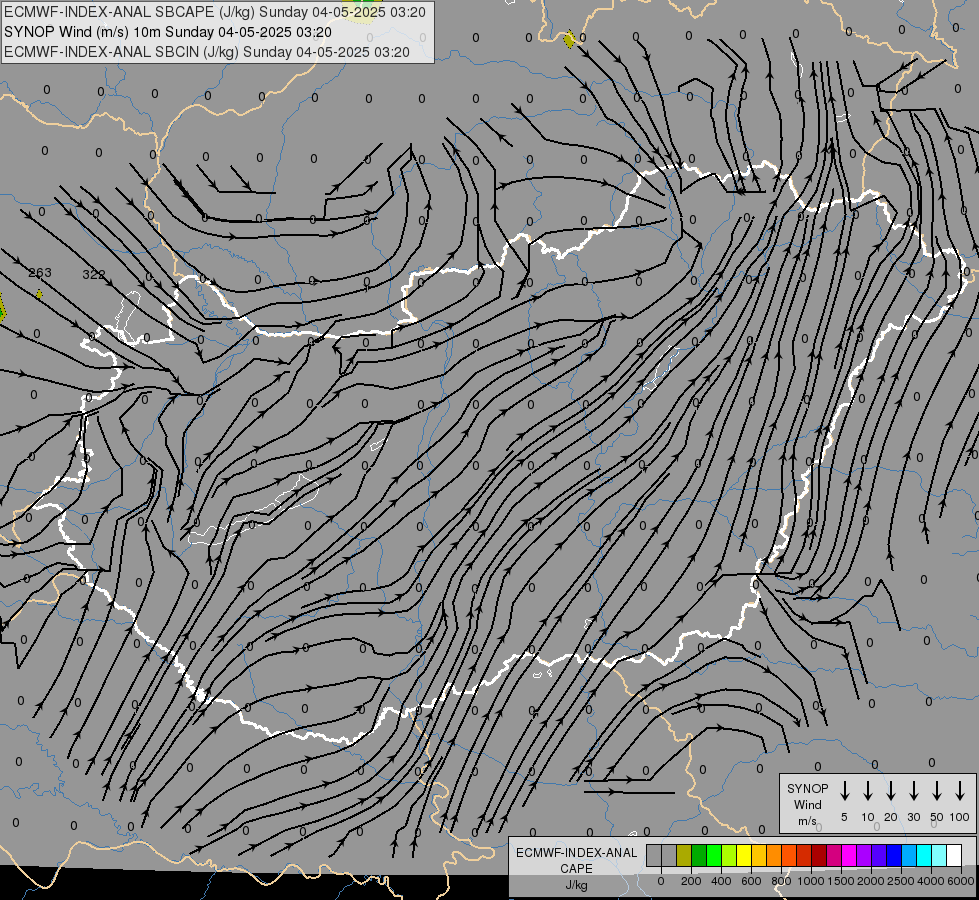Viewport: 979px width, 900px height.
Task: Select the dark red CAPE swatch
Action: (x=819, y=855)
